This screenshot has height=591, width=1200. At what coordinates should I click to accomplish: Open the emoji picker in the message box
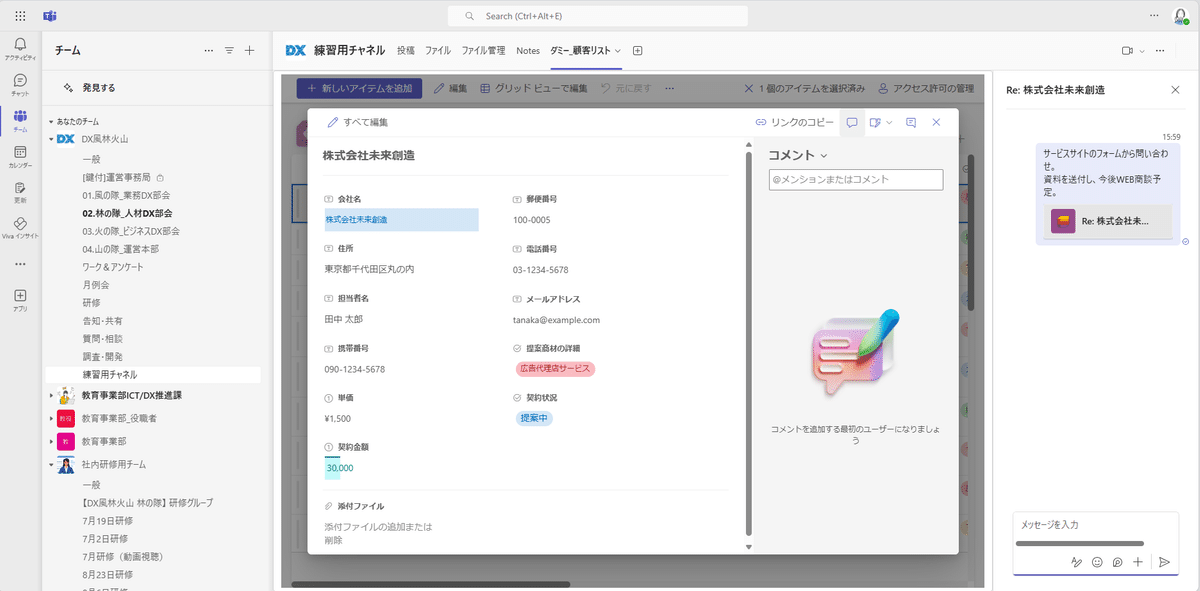click(x=1097, y=562)
